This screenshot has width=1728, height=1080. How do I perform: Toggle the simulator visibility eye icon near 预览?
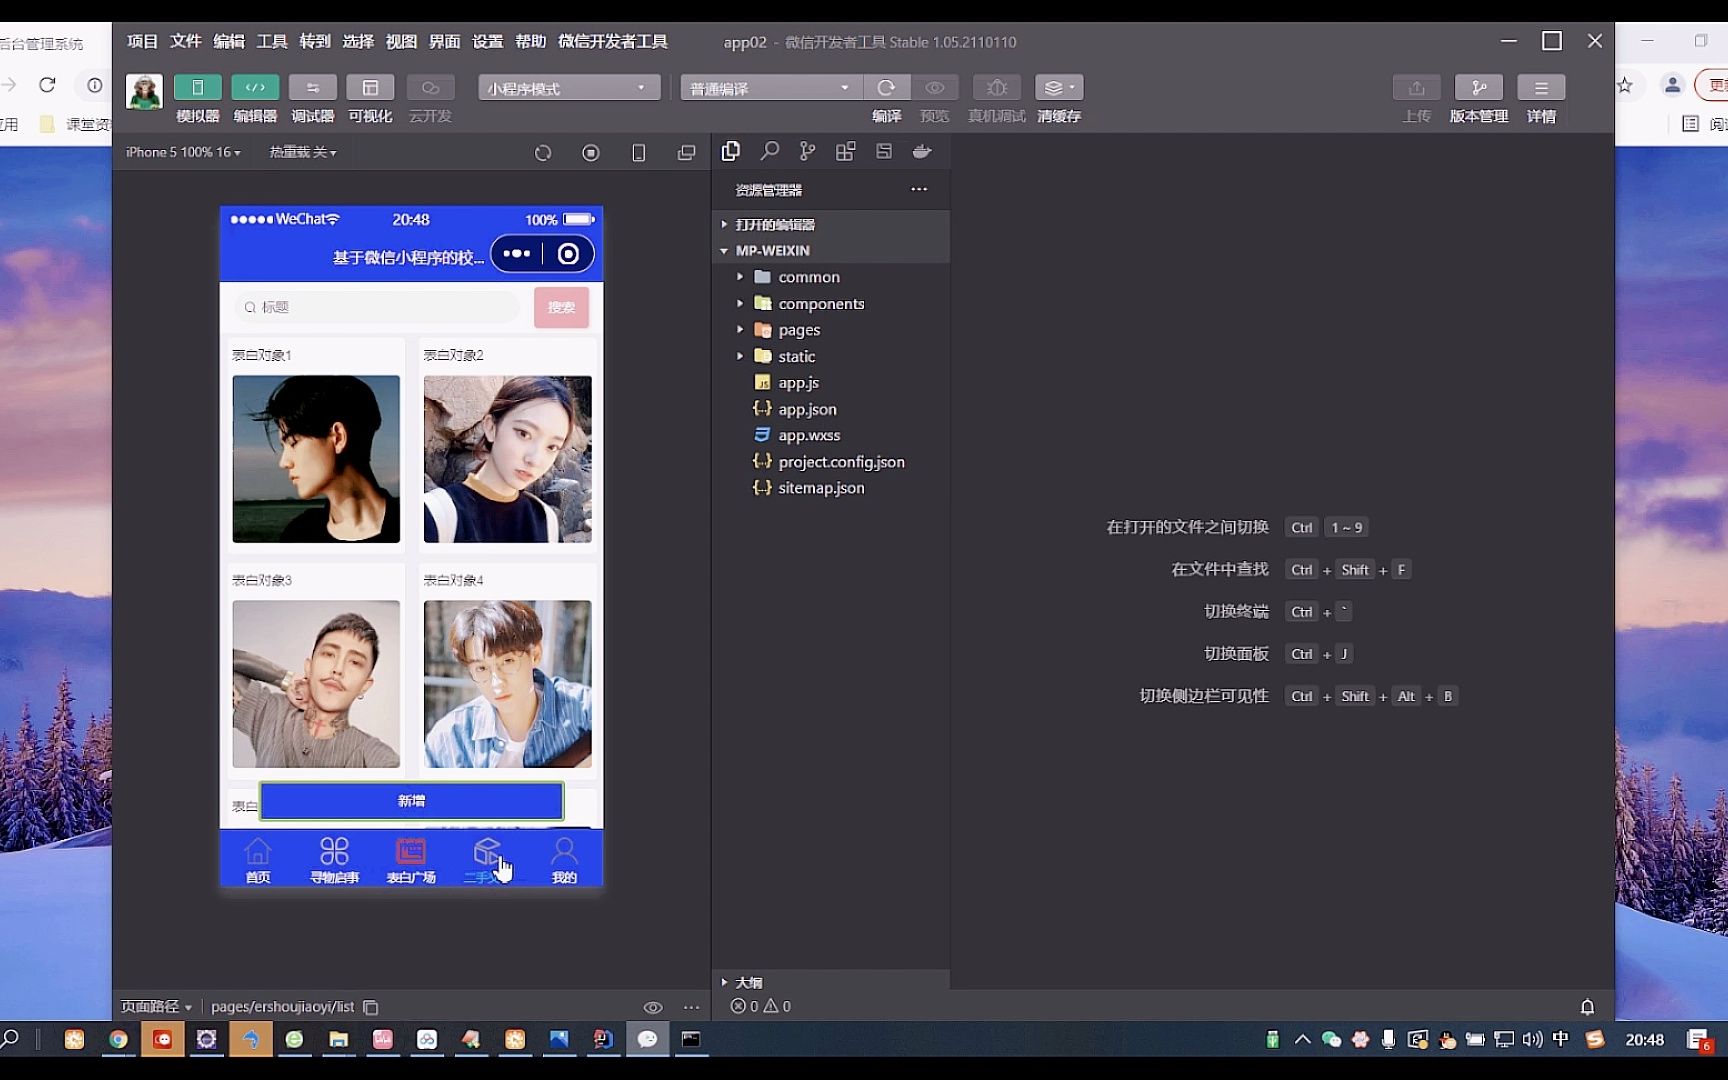point(935,87)
